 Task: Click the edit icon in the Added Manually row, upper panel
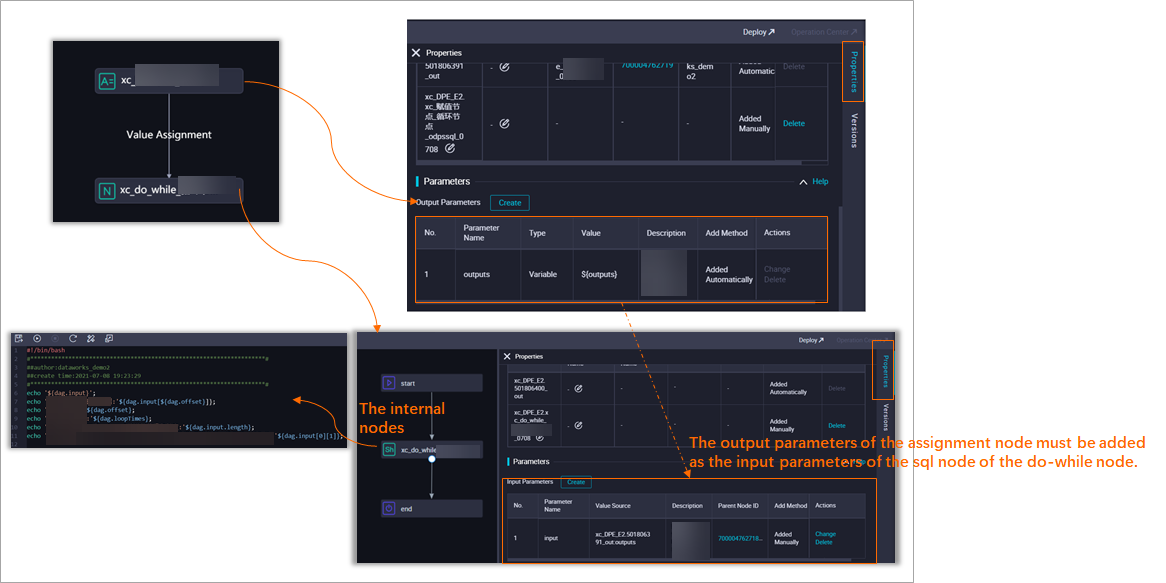[504, 123]
